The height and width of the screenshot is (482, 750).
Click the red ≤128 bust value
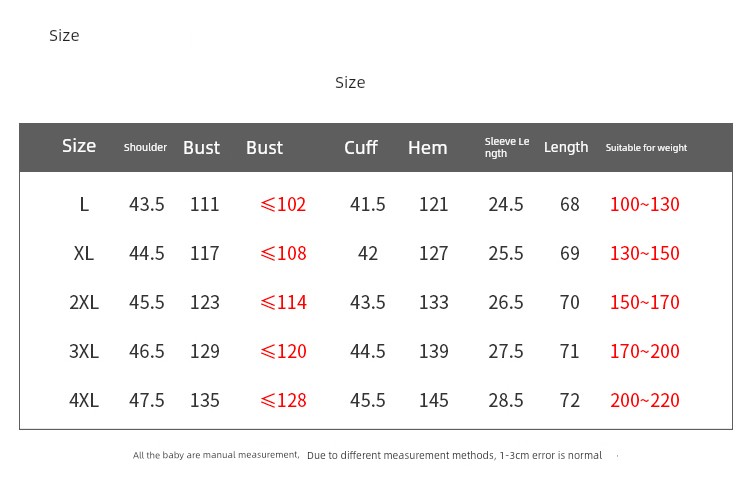[x=283, y=400]
